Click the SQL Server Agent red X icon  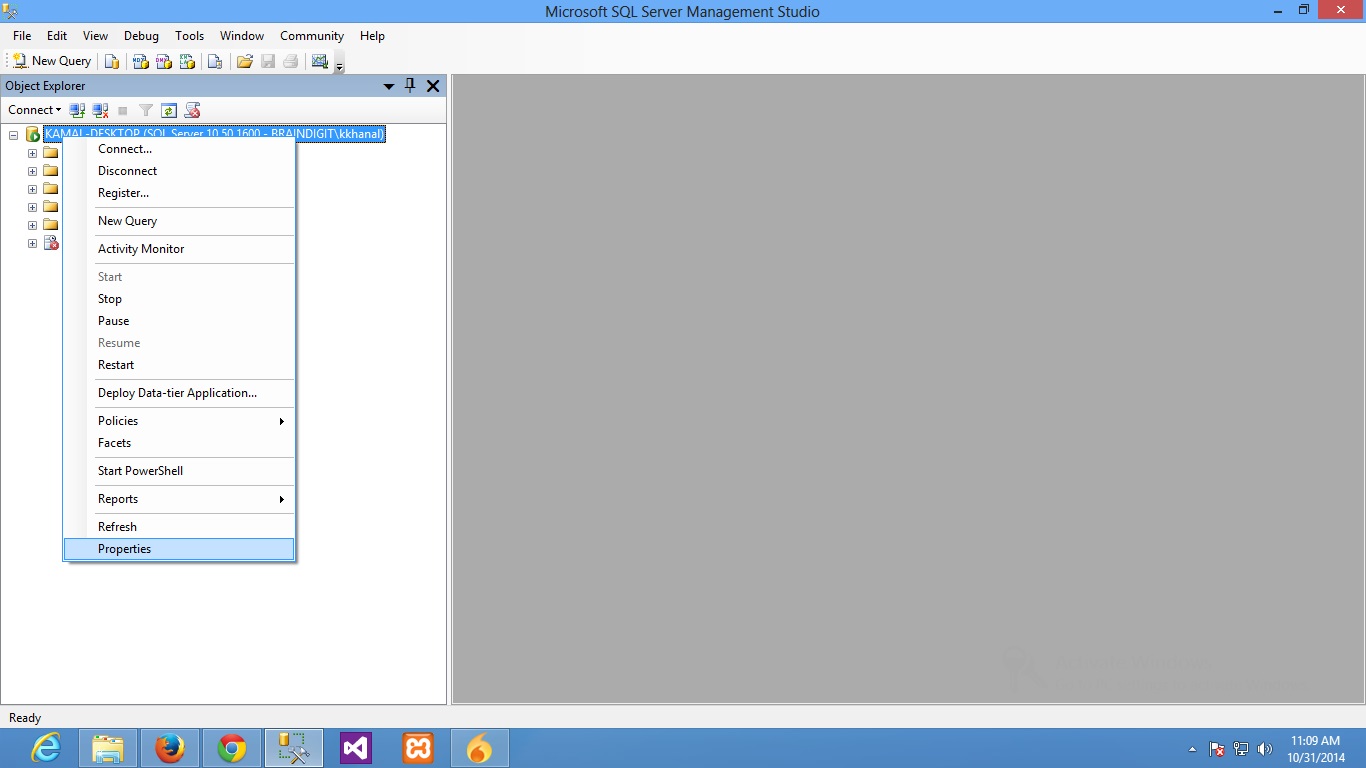click(x=51, y=243)
